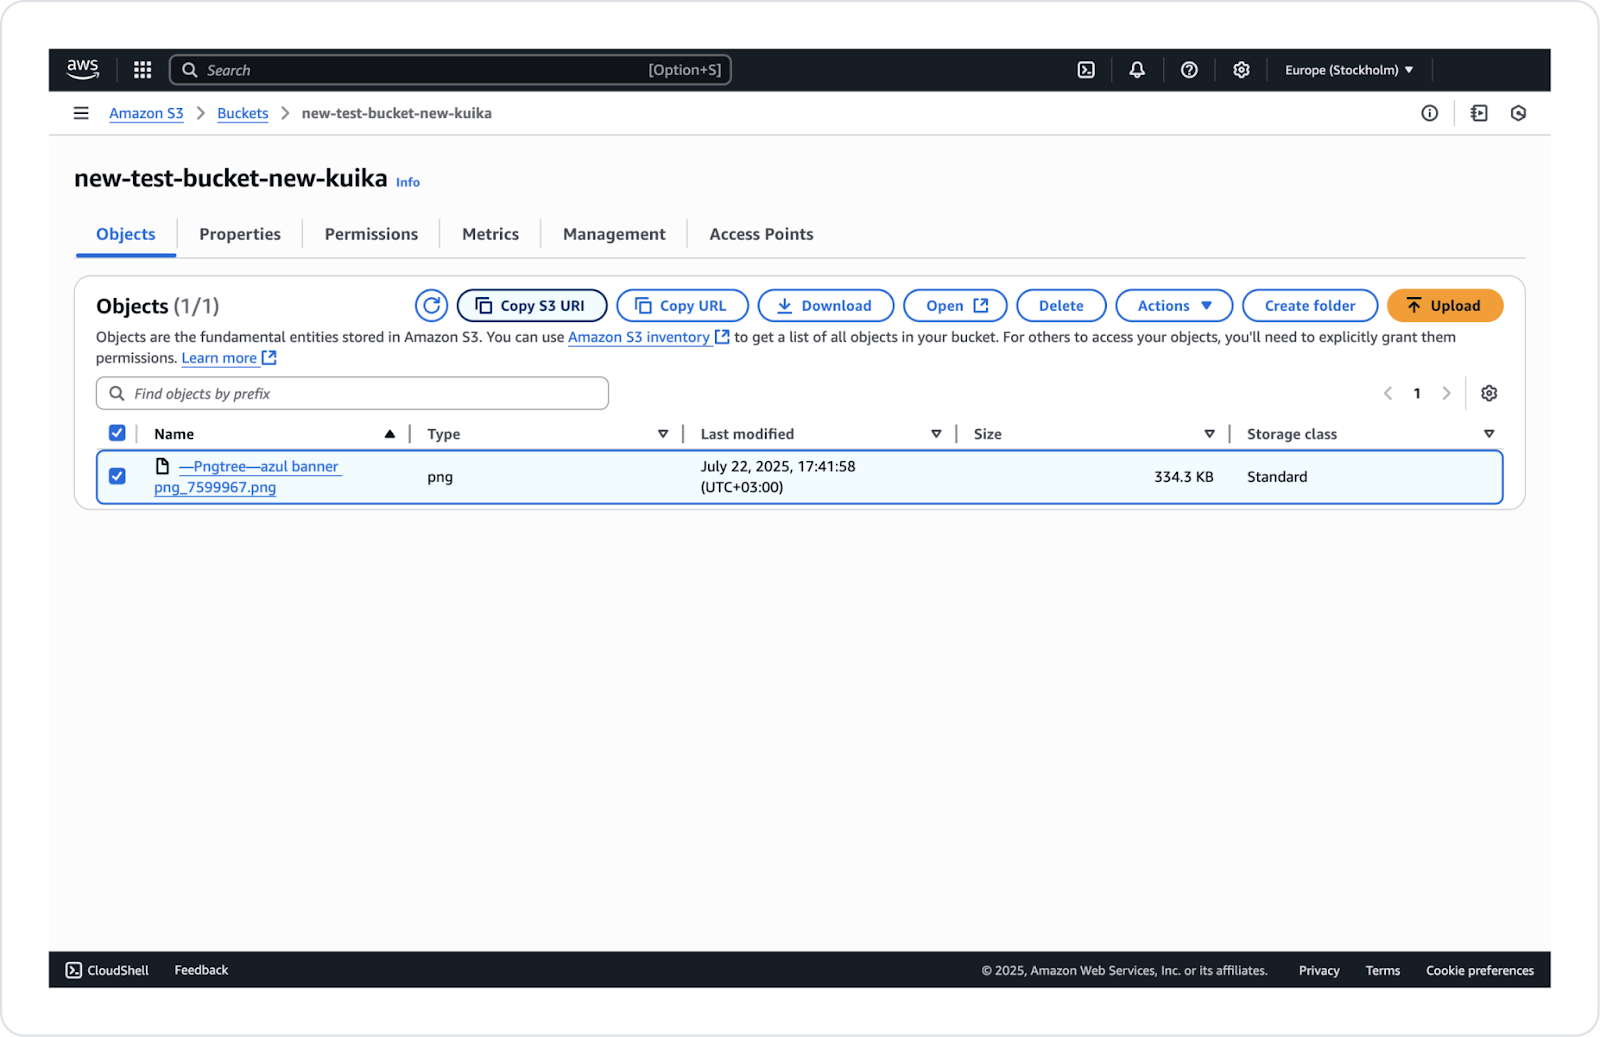Viewport: 1600px width, 1037px height.
Task: Open the panel icon left of the clock icon
Action: pyautogui.click(x=1479, y=113)
